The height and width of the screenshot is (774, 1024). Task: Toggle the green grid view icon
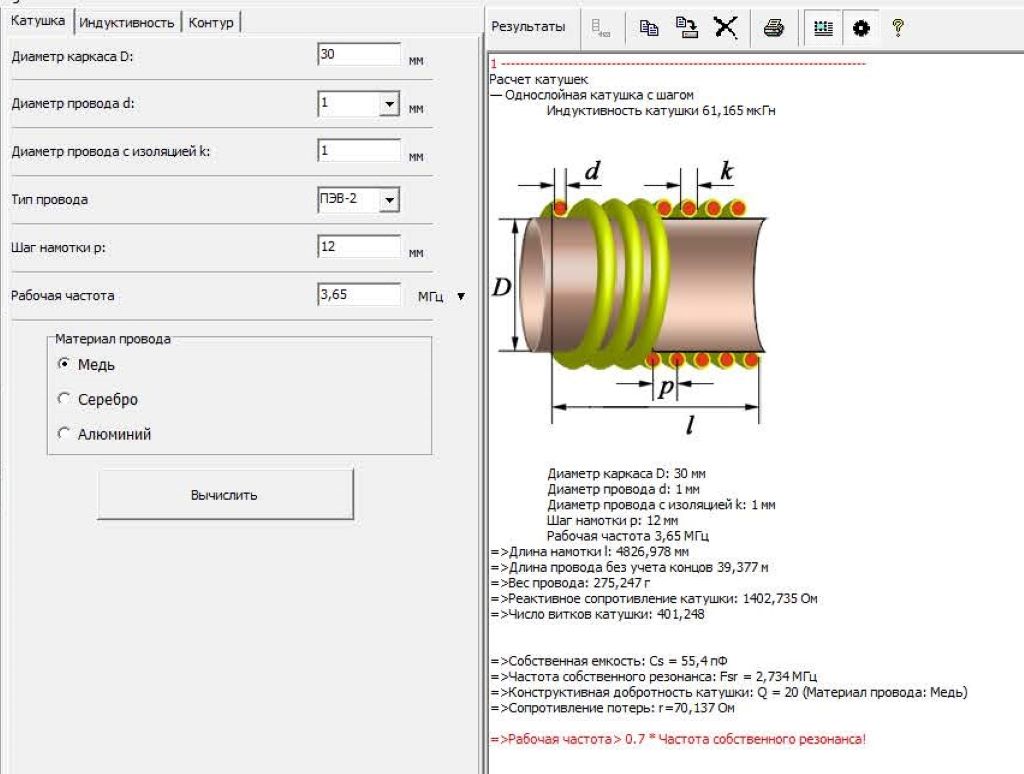[823, 28]
